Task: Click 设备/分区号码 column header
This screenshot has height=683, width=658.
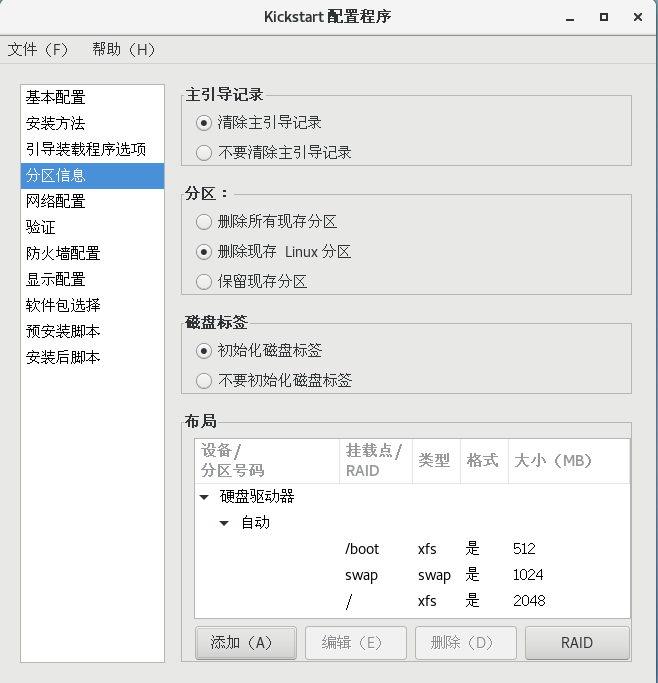Action: 267,461
